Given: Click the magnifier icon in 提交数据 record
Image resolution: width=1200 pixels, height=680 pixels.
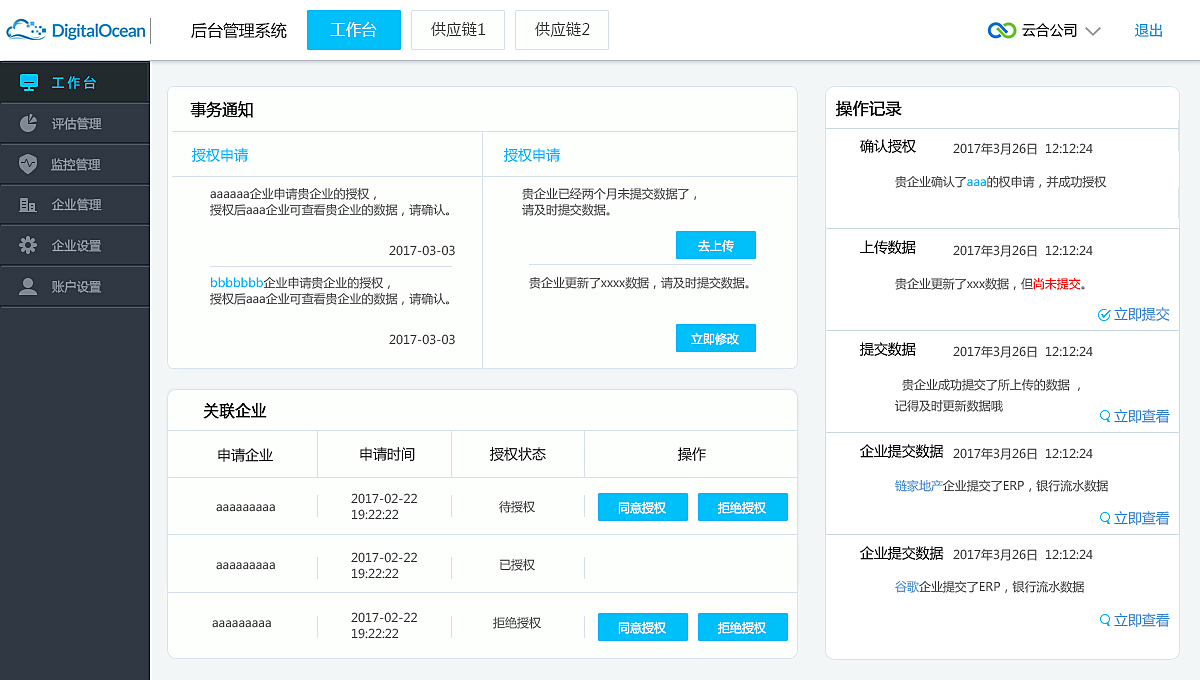Looking at the screenshot, I should click(1105, 416).
